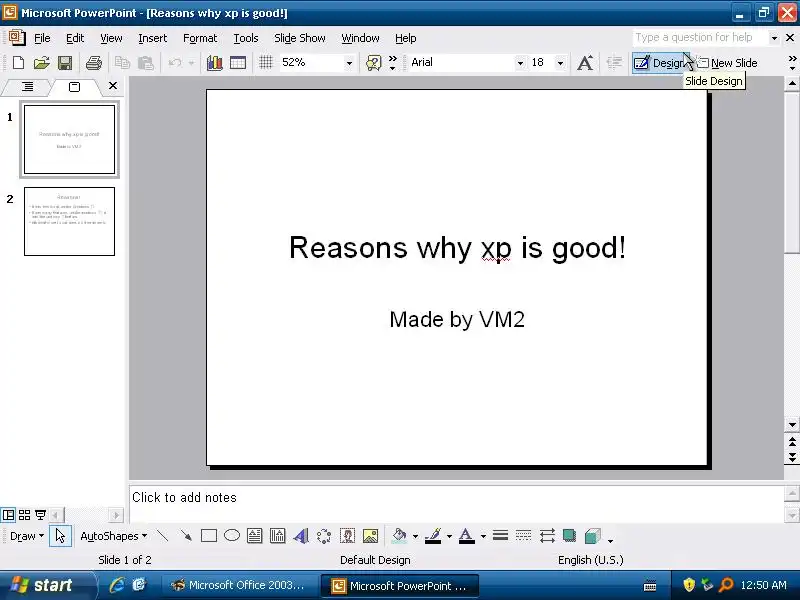Click the Click to add notes area

456,504
